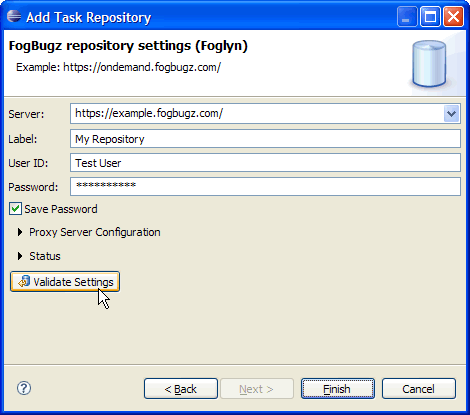Viewport: 470px width, 415px height.
Task: Minimize the Add Task Repository window
Action: tap(407, 17)
